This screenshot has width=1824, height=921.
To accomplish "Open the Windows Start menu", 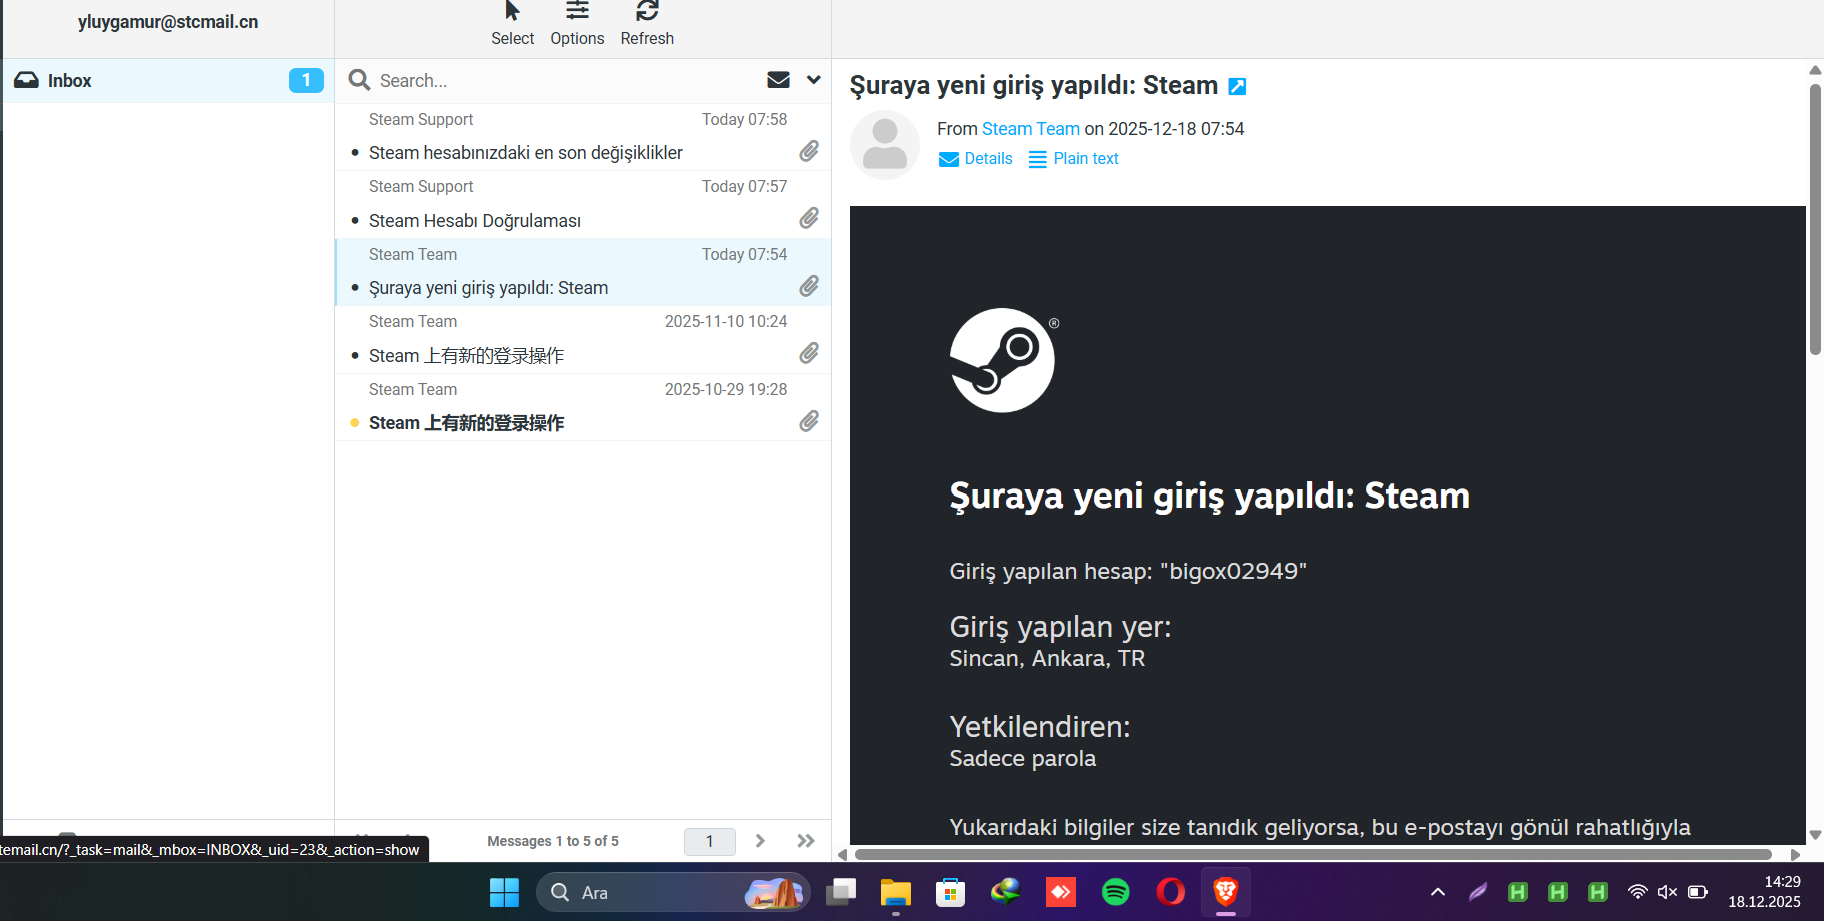I will click(x=504, y=892).
